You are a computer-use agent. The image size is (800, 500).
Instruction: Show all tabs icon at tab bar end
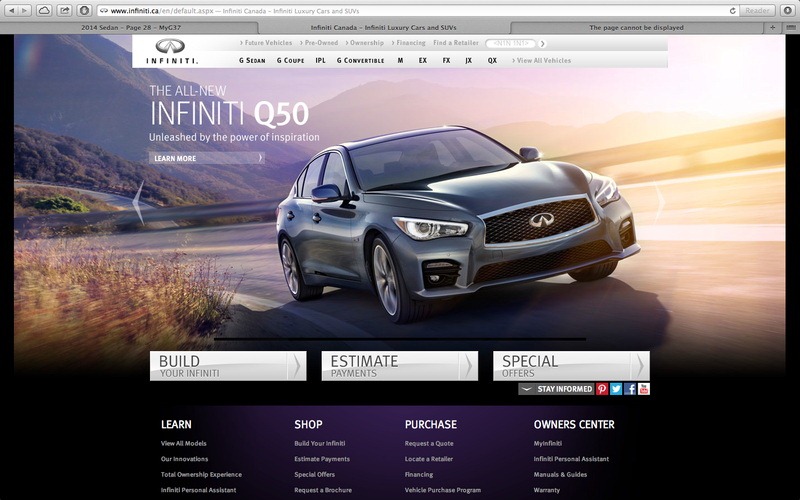[790, 28]
